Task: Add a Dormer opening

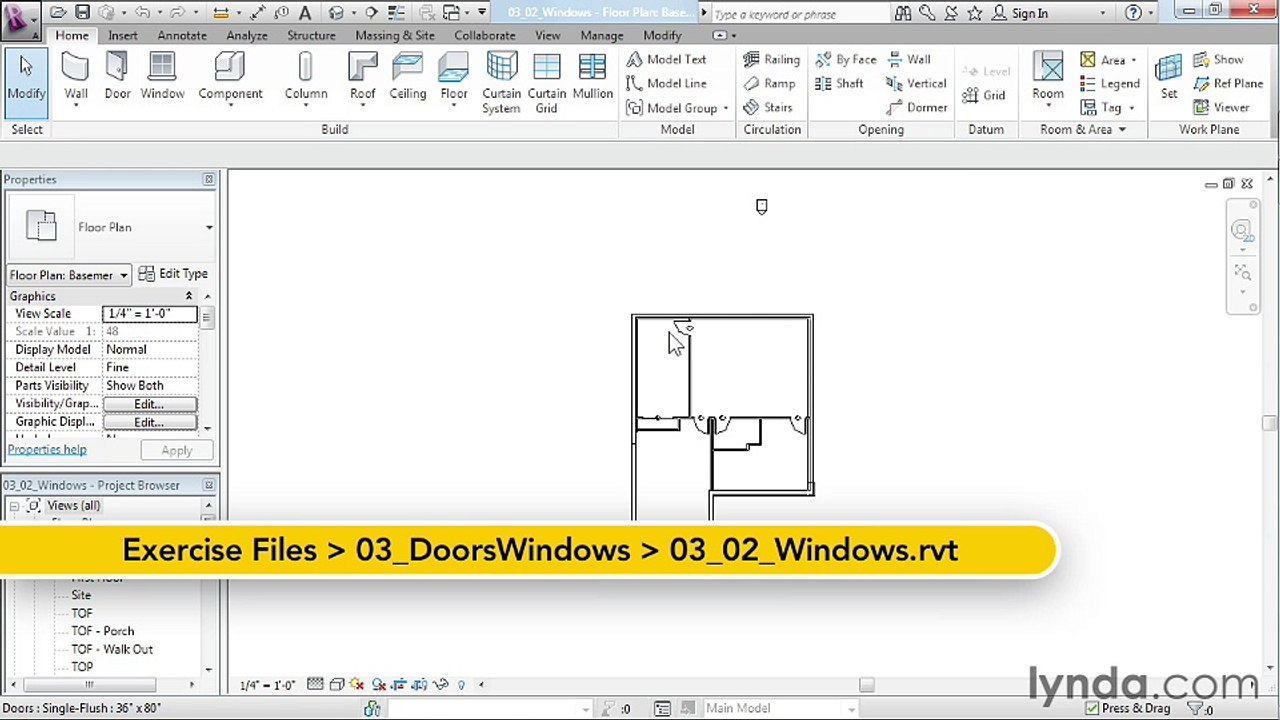Action: [917, 107]
